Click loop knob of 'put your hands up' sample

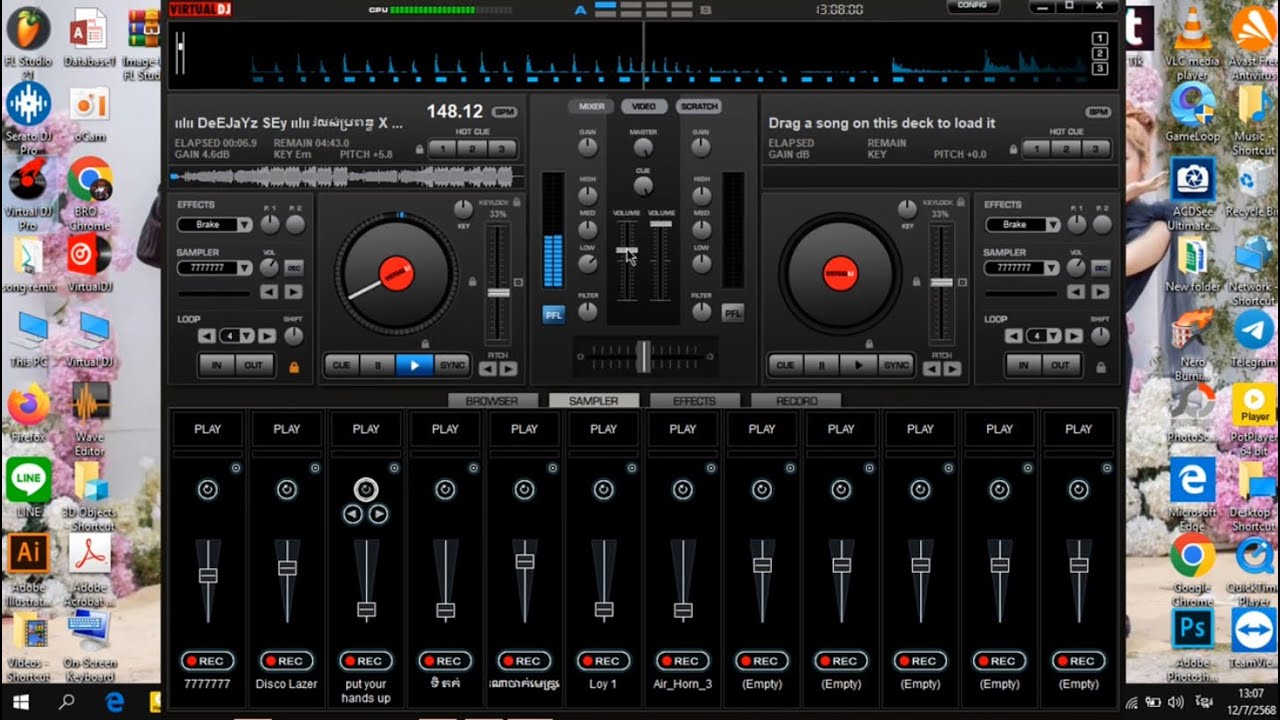366,489
